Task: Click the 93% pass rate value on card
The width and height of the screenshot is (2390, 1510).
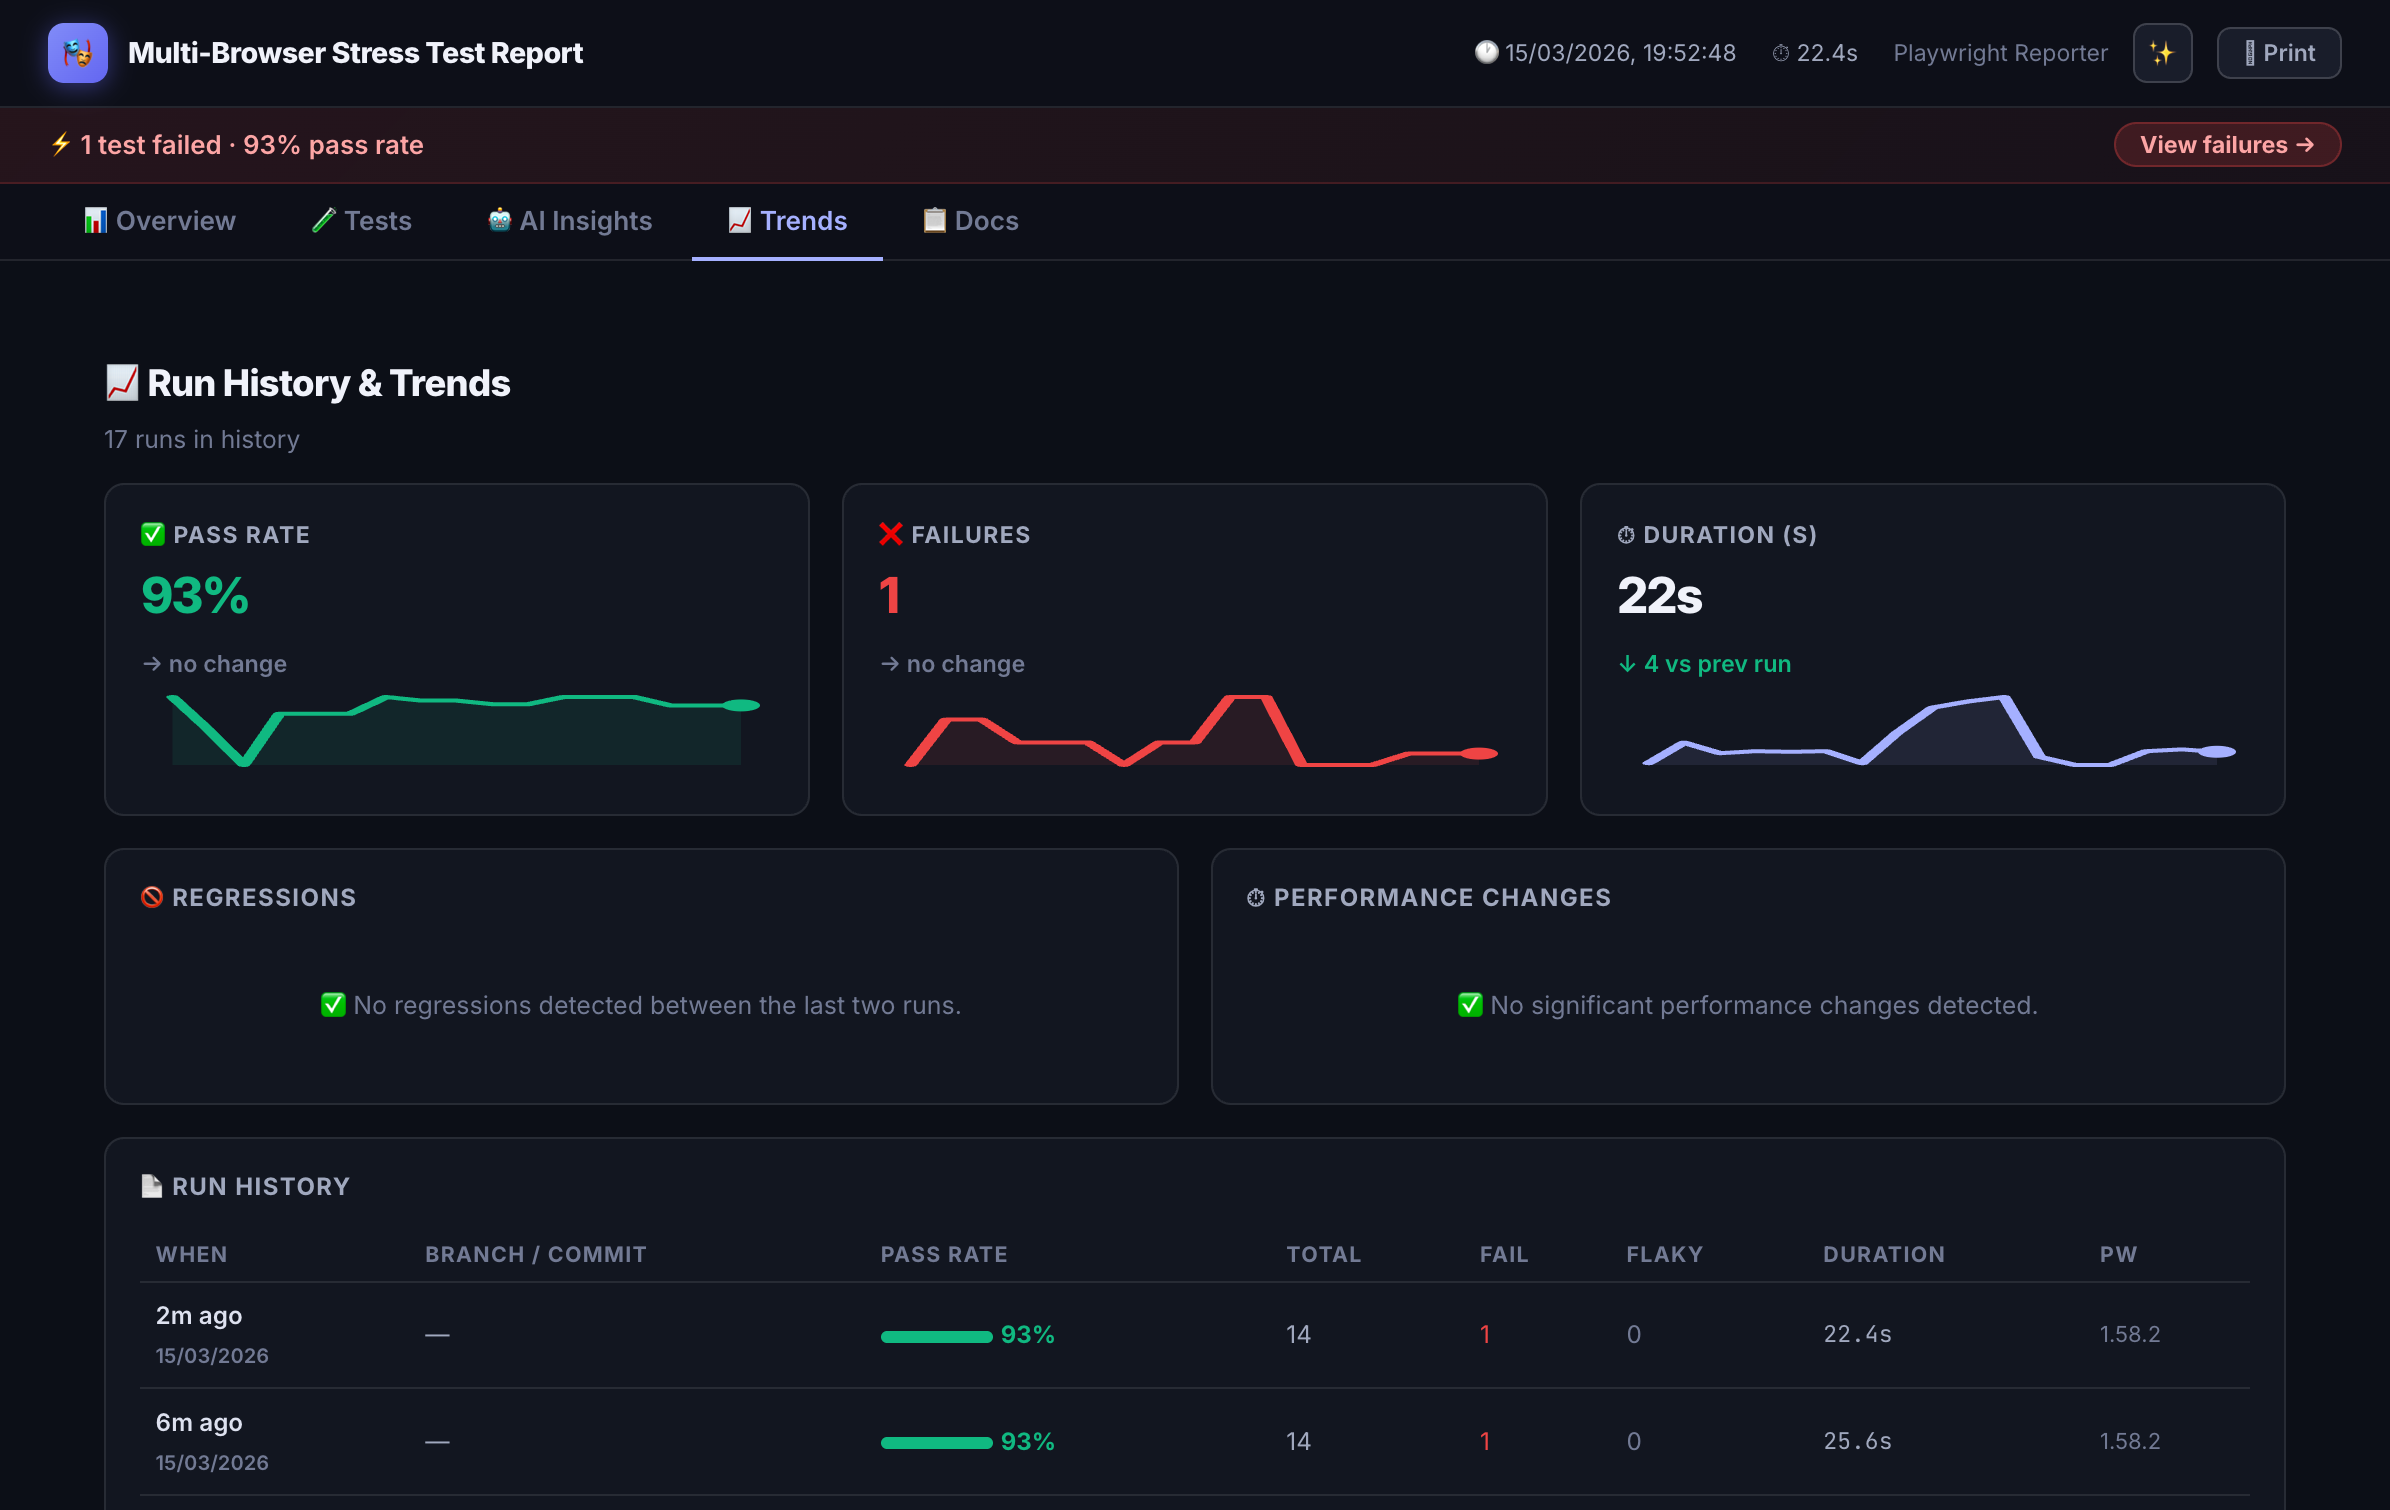Action: (195, 596)
